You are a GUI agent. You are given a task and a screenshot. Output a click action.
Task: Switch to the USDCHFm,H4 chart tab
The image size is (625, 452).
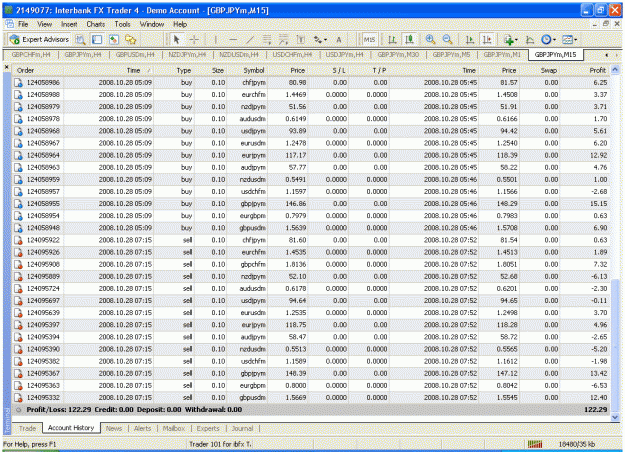click(x=293, y=55)
